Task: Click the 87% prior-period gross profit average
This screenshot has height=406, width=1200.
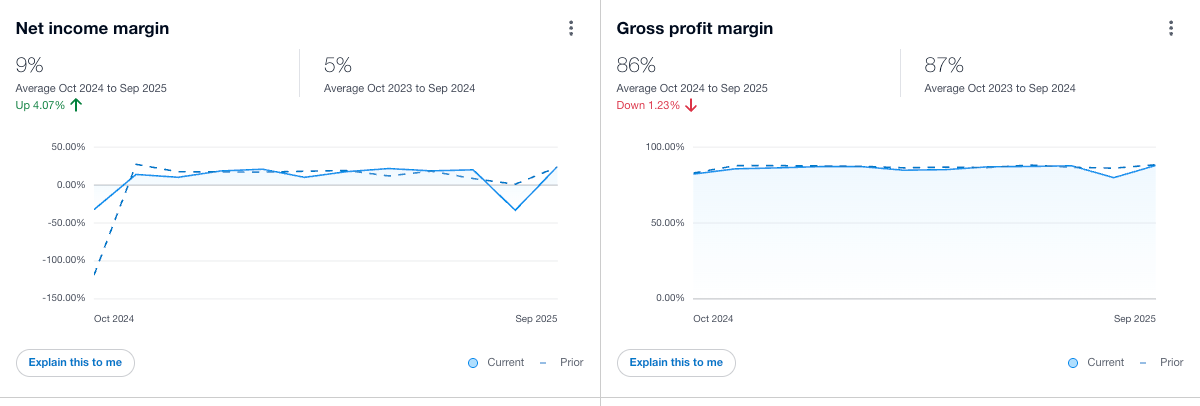Action: (x=944, y=66)
